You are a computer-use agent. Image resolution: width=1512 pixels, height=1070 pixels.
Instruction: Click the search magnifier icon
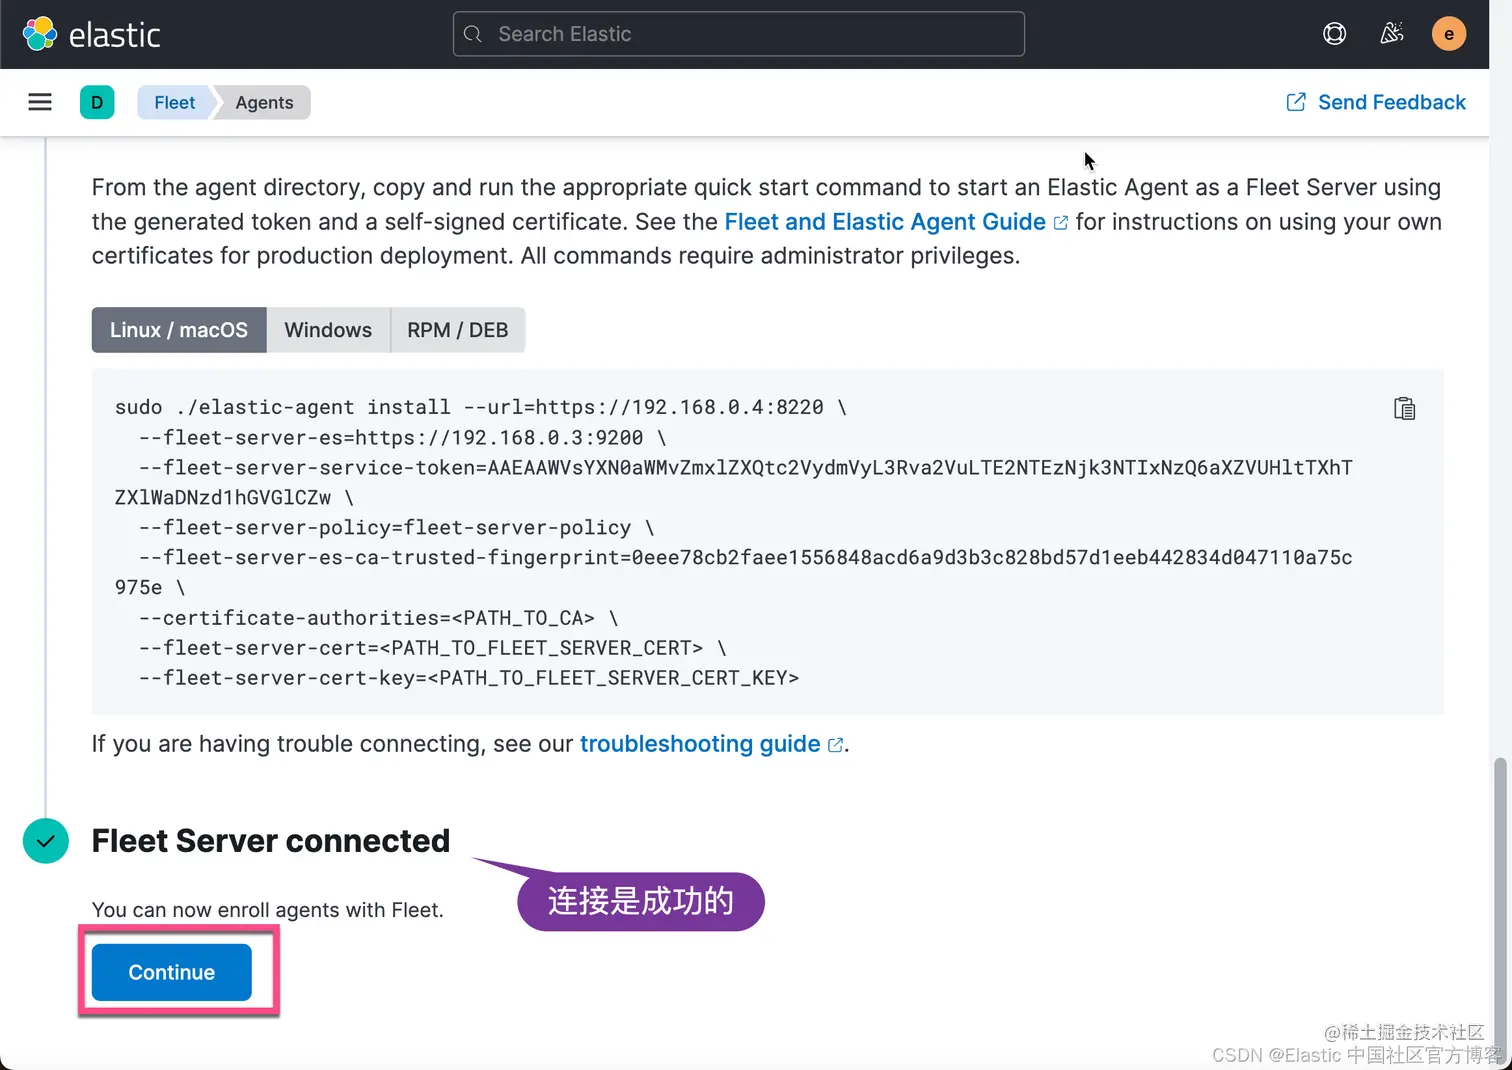click(474, 34)
